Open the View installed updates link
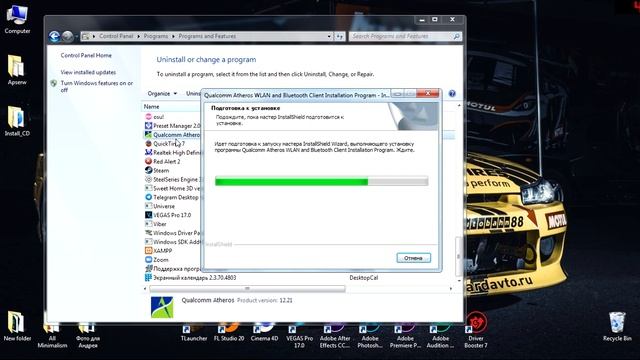The width and height of the screenshot is (640, 360). (x=88, y=72)
